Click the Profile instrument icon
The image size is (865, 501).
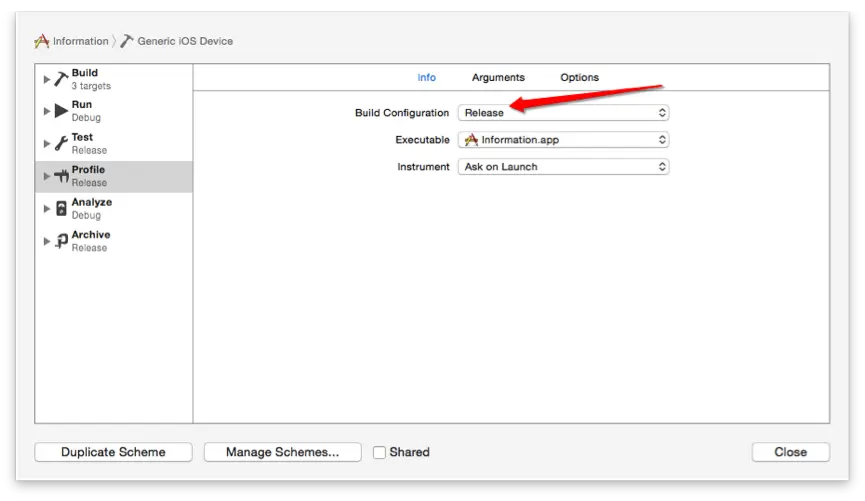pyautogui.click(x=61, y=176)
